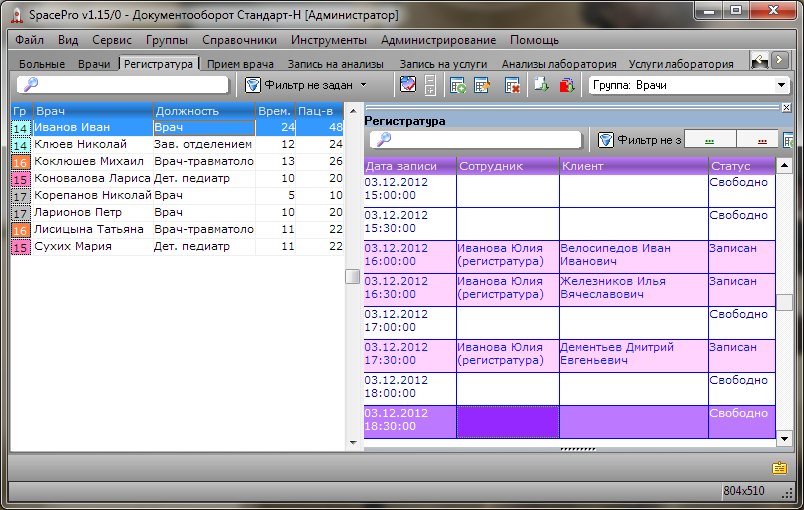Click client cell Железников Илья Вячеславович
The image size is (804, 510).
point(634,290)
